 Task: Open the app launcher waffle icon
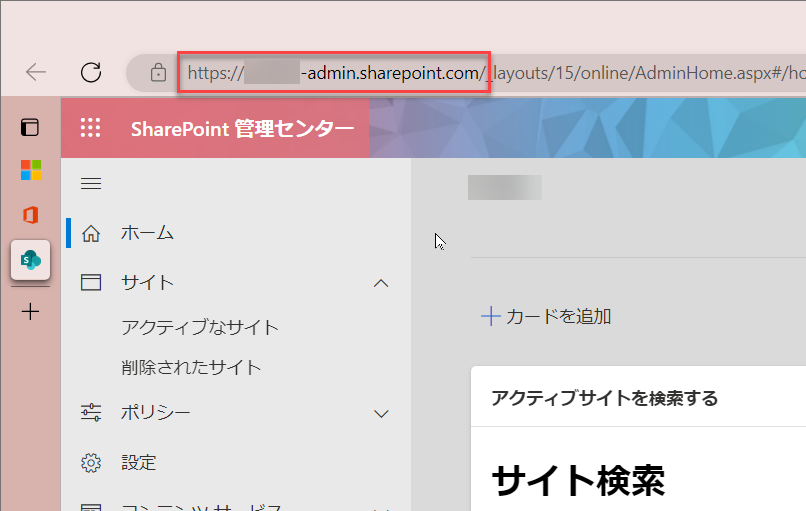(90, 128)
